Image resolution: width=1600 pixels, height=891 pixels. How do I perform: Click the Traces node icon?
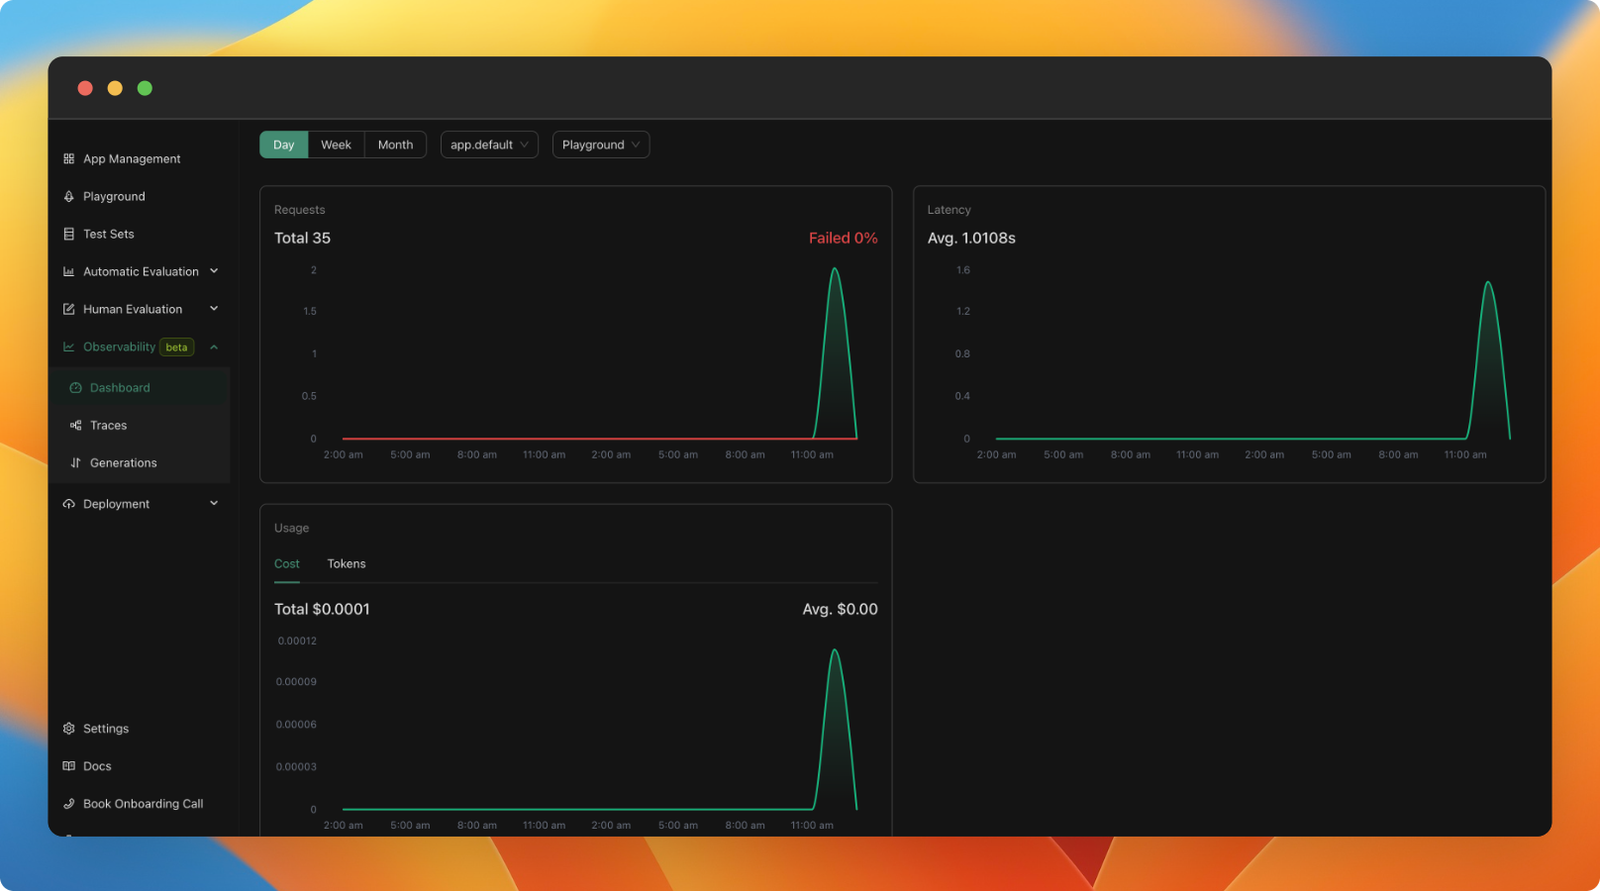tap(75, 425)
